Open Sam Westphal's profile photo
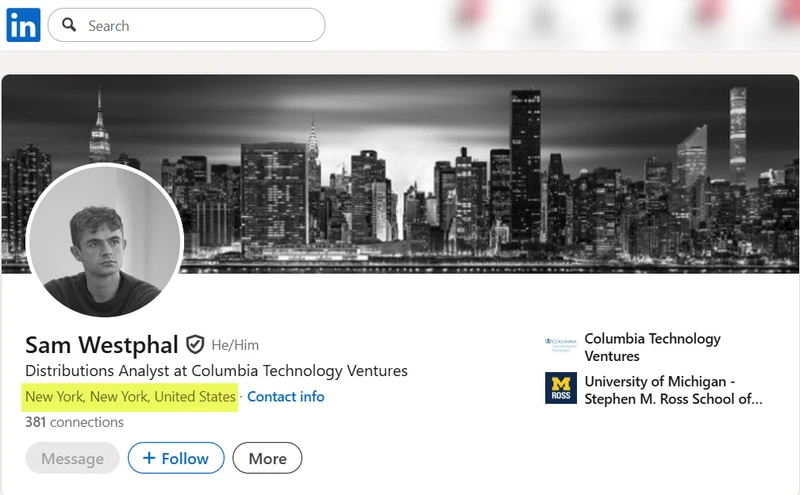The image size is (800, 495). tap(104, 241)
